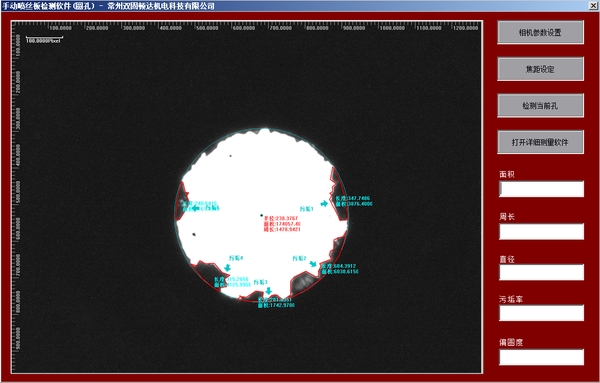Pick the downward arrow below 污垢4
600x383 pixels.
[x=227, y=267]
